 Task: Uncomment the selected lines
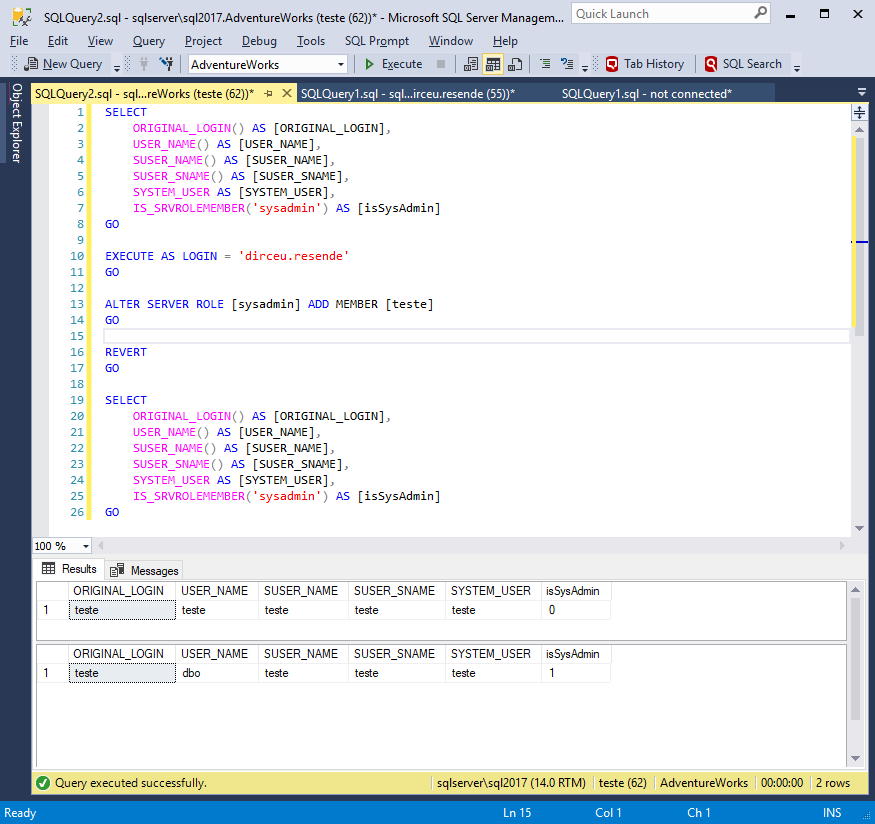[x=565, y=64]
